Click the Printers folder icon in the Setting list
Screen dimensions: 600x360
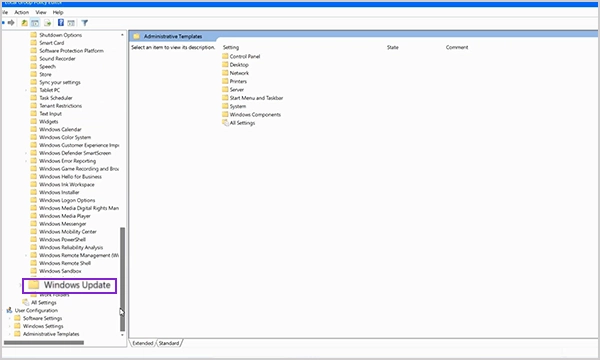[x=225, y=81]
